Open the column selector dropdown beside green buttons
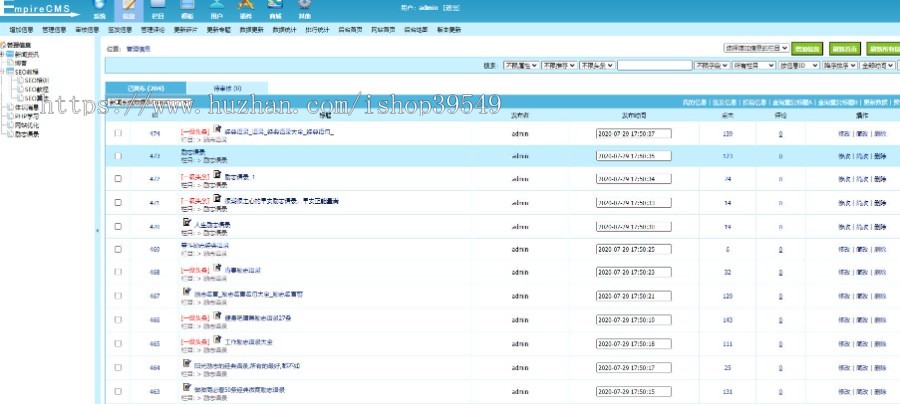 pyautogui.click(x=756, y=49)
